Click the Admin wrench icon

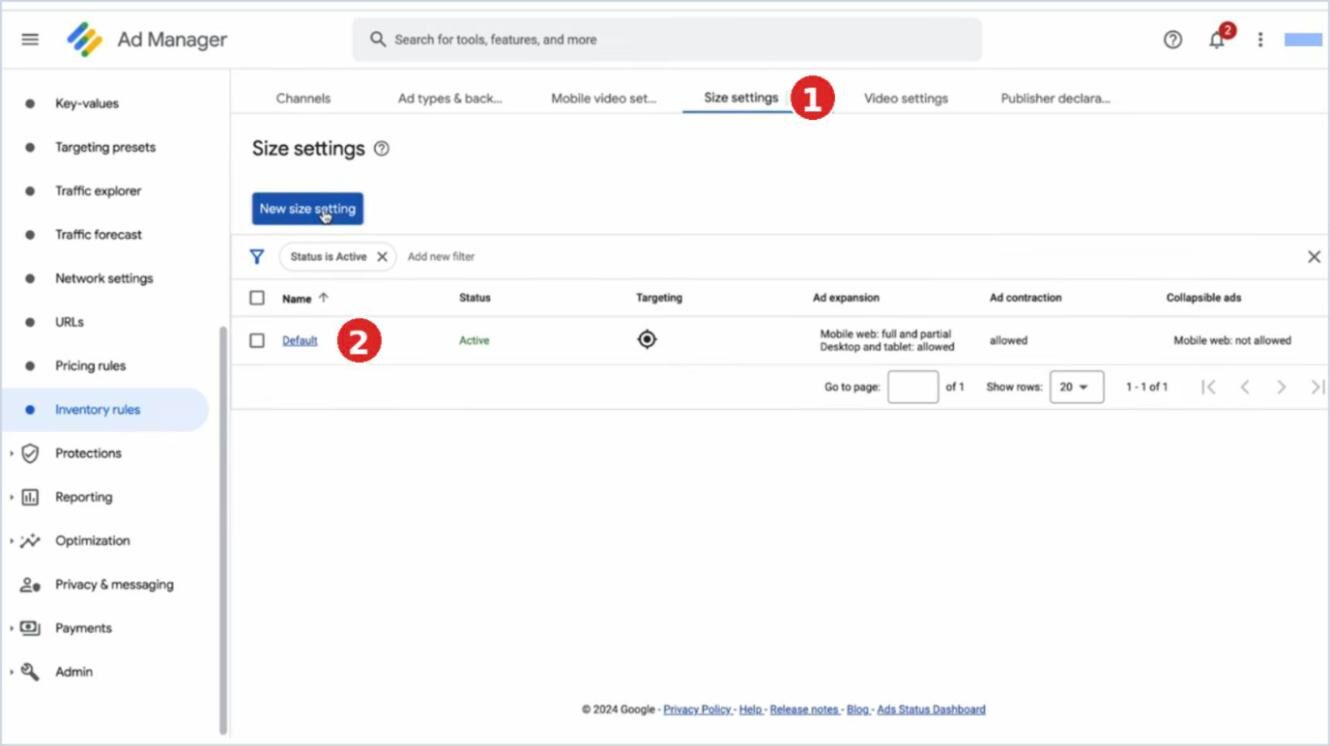[30, 672]
